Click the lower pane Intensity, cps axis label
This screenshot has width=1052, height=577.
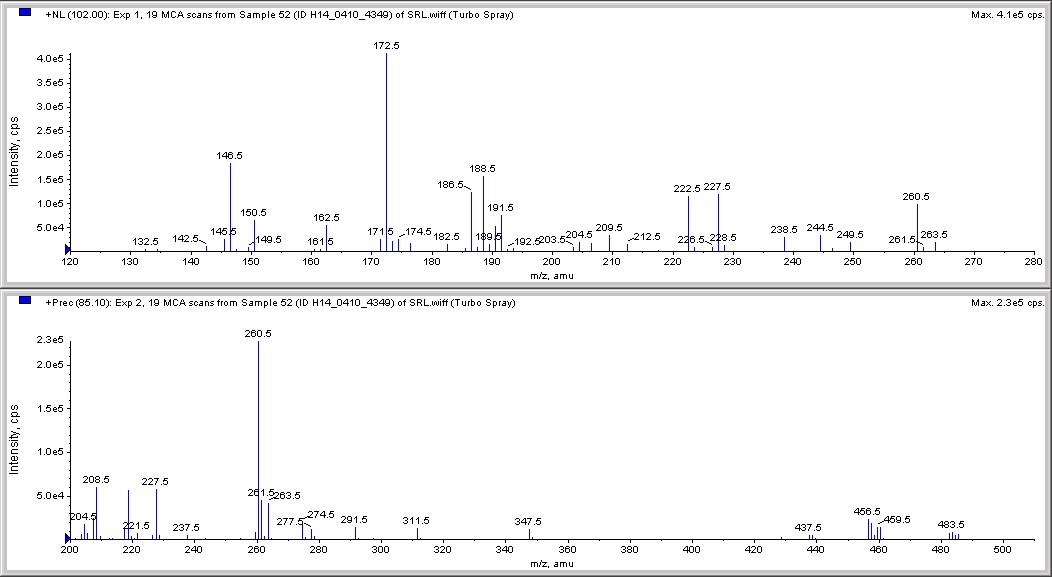(14, 439)
